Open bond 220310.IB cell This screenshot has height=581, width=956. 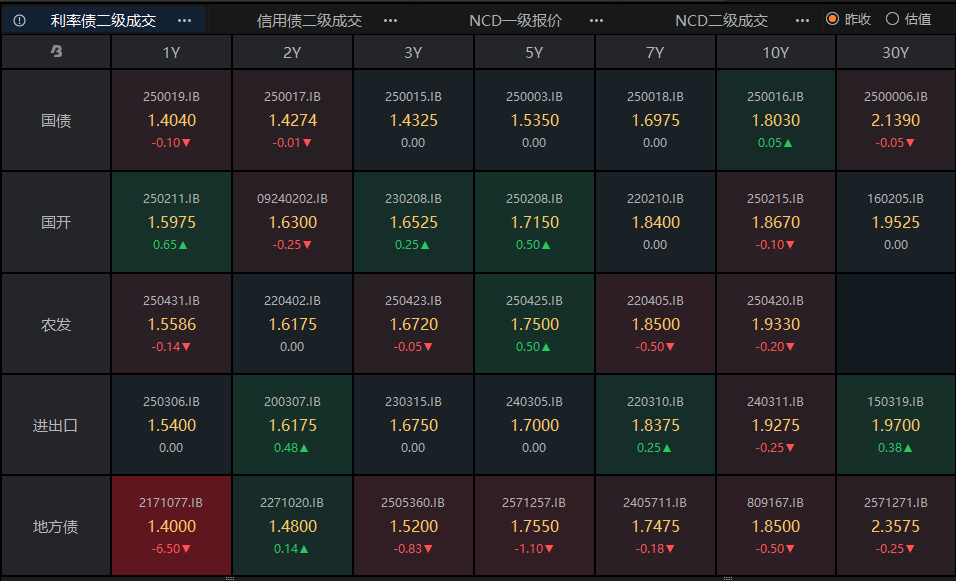pos(655,425)
